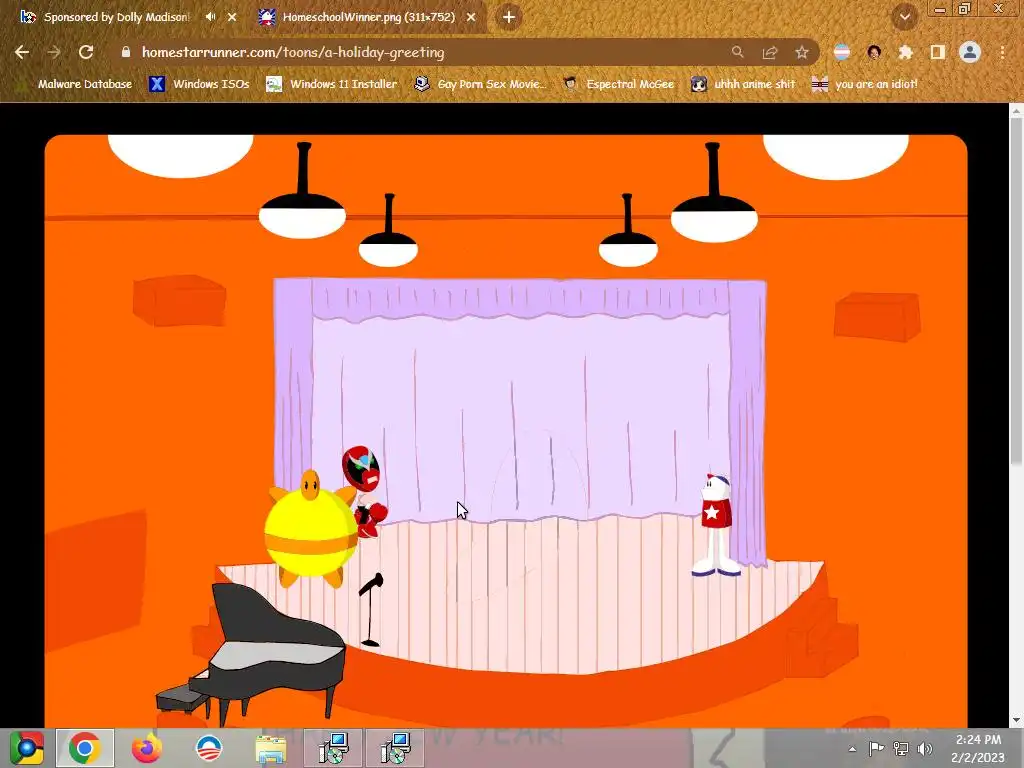Image resolution: width=1024 pixels, height=768 pixels.
Task: Switch to Sponsored by Dolly Madison tab
Action: click(x=116, y=17)
